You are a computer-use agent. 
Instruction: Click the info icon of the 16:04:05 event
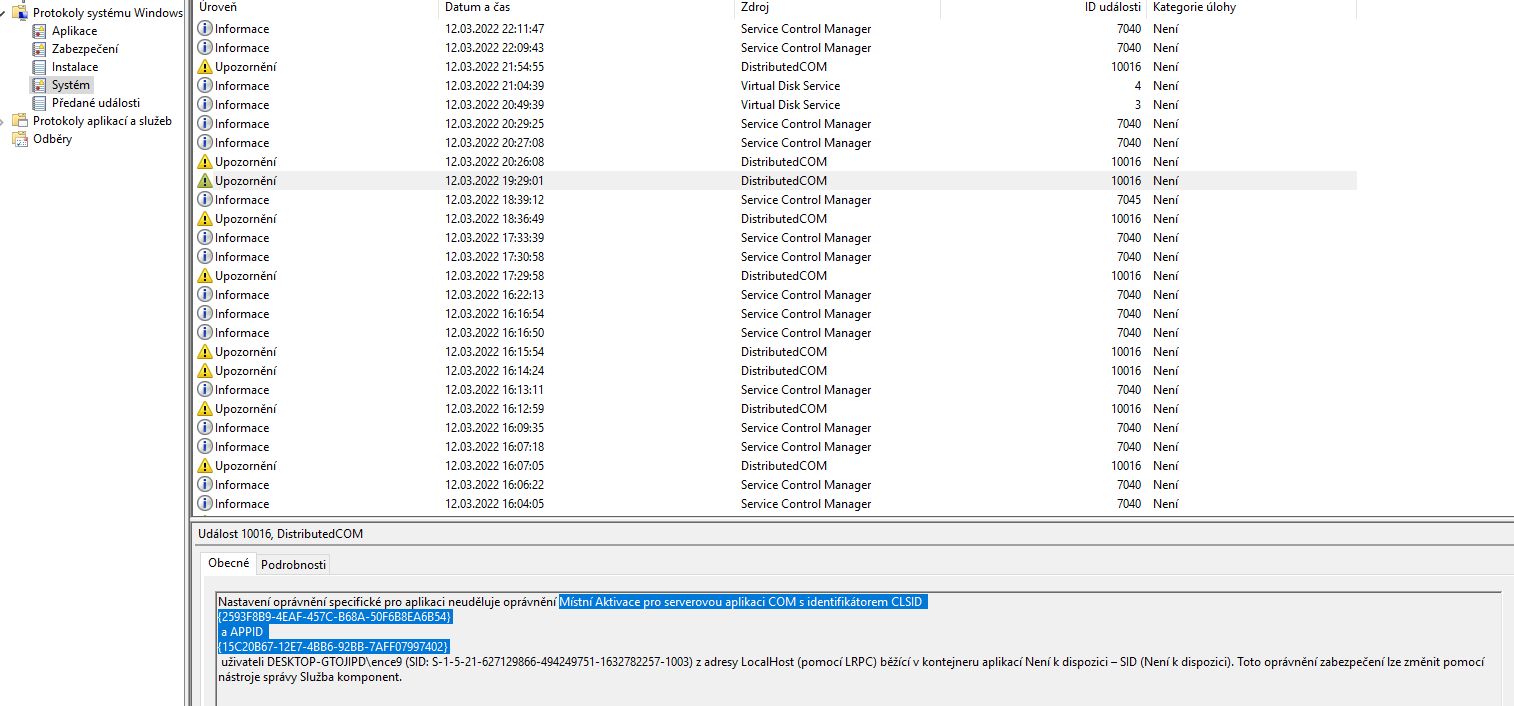(205, 504)
